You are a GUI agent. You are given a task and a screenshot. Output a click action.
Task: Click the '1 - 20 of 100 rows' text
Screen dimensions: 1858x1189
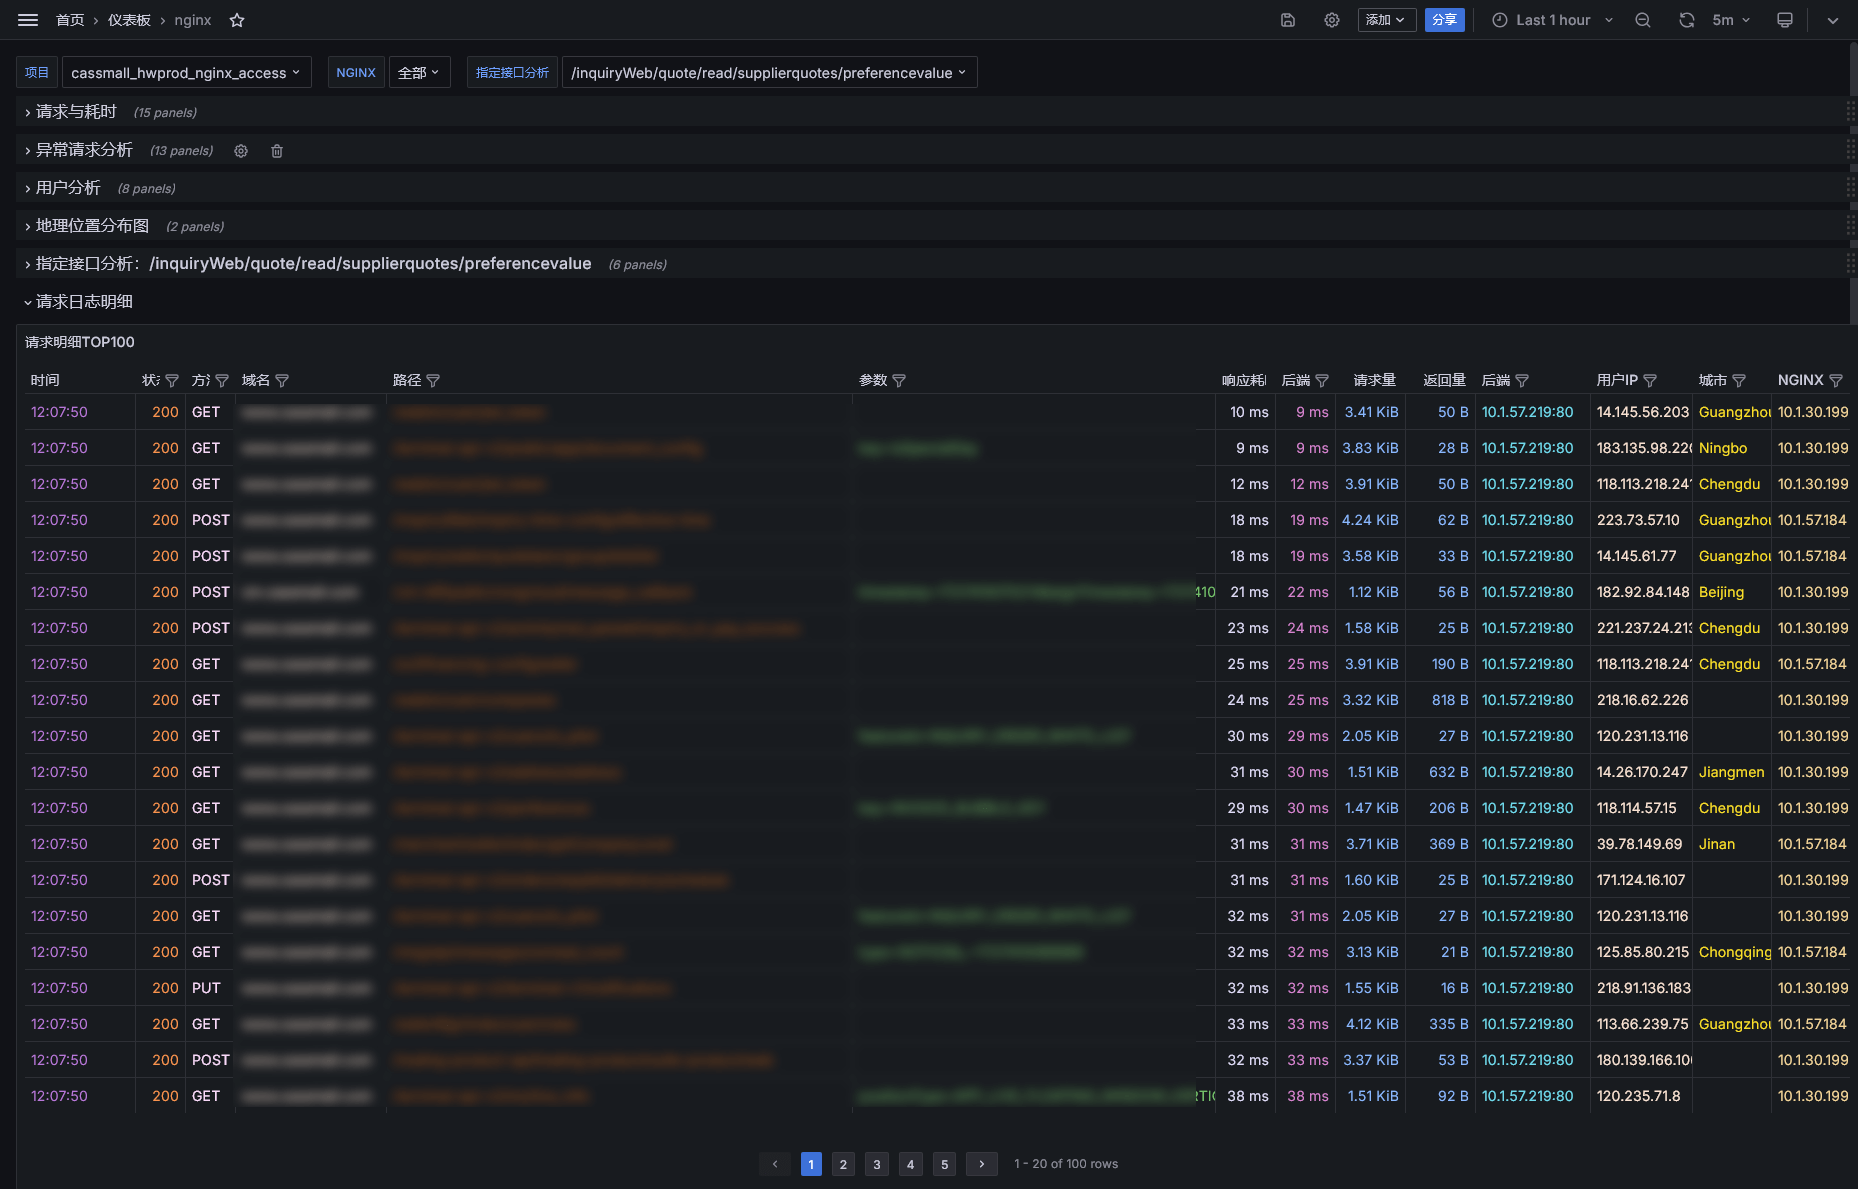coord(1066,1164)
